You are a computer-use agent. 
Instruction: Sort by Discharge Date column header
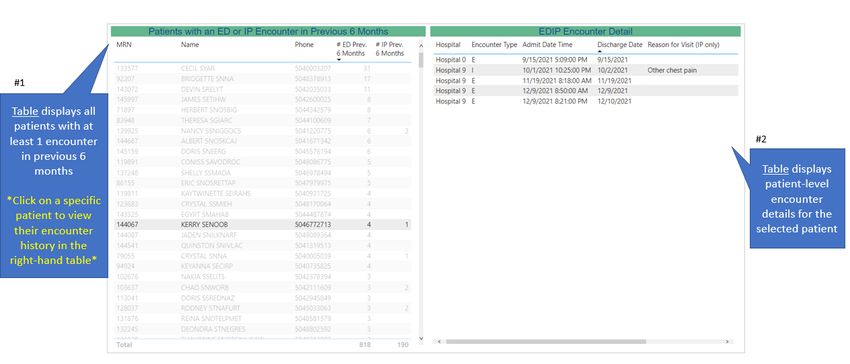pyautogui.click(x=620, y=44)
